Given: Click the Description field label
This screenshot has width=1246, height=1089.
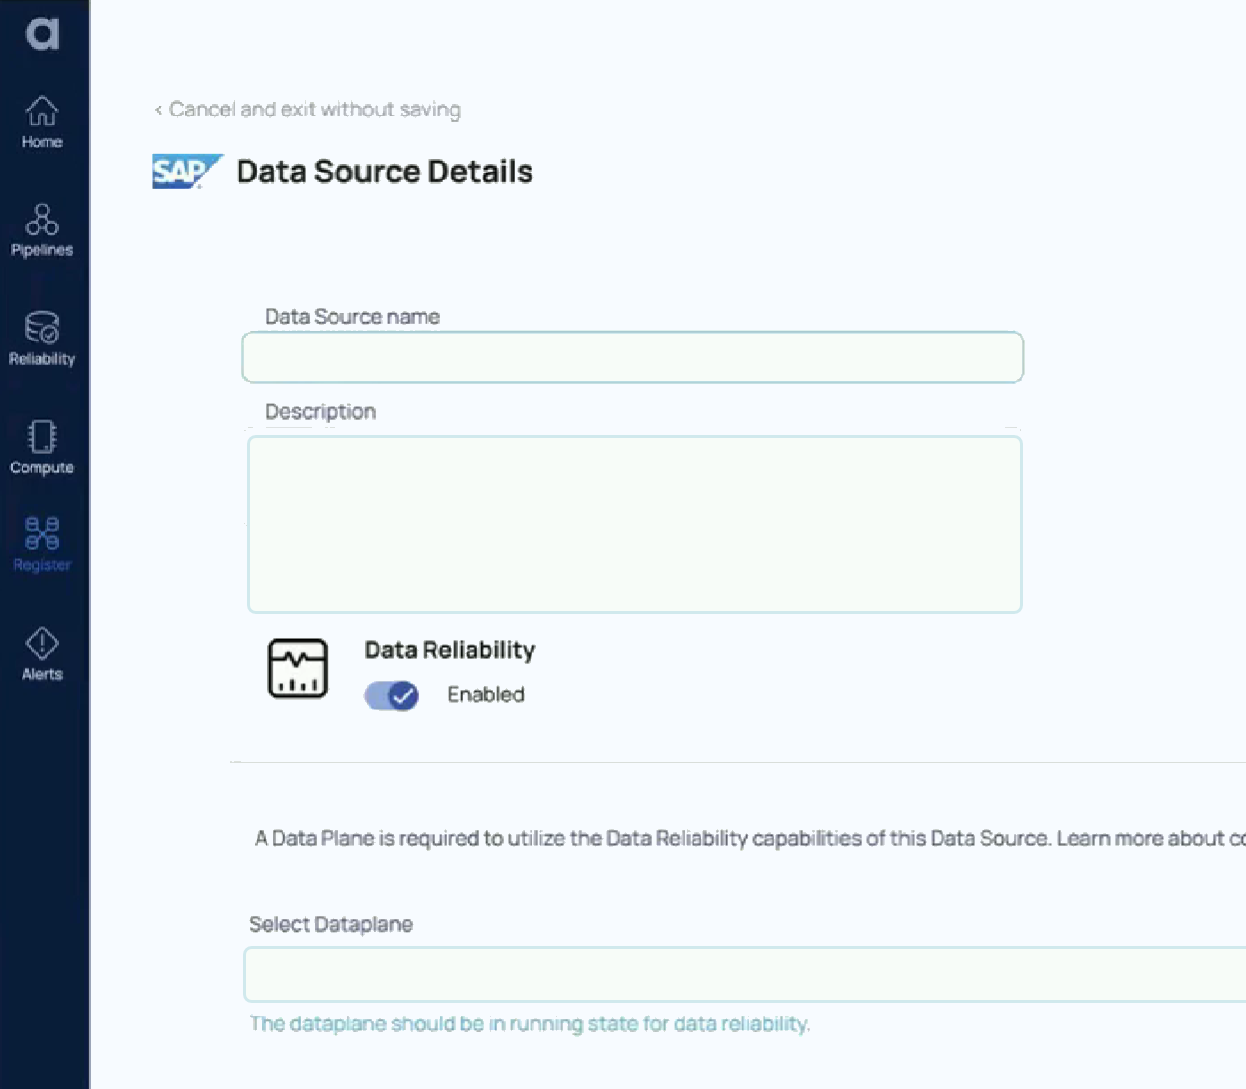Looking at the screenshot, I should click(x=319, y=411).
